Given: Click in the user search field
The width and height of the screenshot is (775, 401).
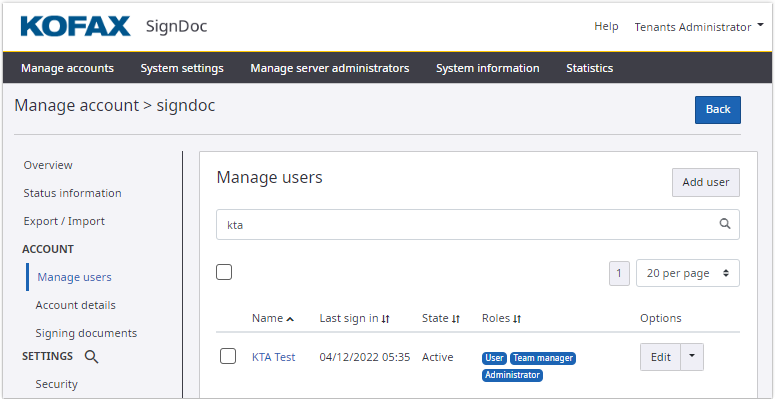Looking at the screenshot, I should (x=465, y=225).
